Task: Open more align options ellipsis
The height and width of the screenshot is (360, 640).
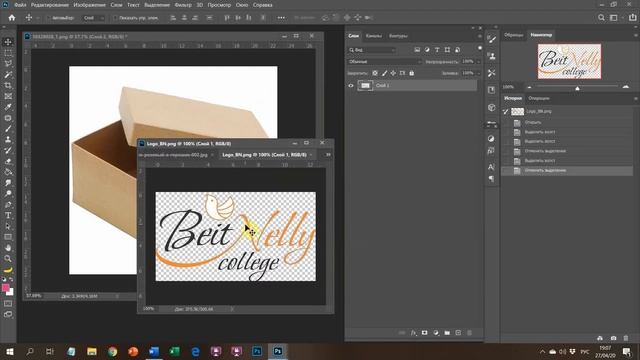Action: tap(281, 18)
